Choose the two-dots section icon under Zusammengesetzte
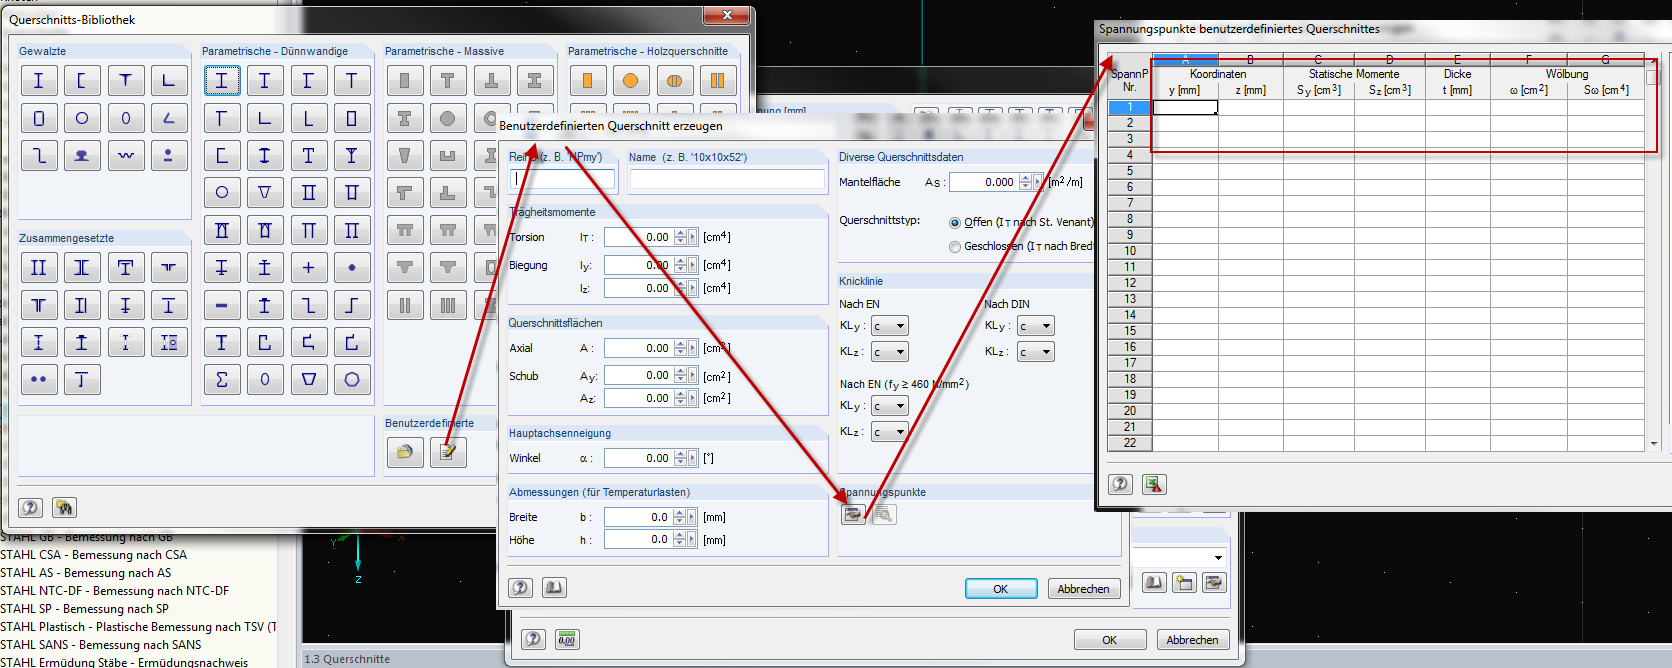The height and width of the screenshot is (668, 1672). tap(38, 379)
